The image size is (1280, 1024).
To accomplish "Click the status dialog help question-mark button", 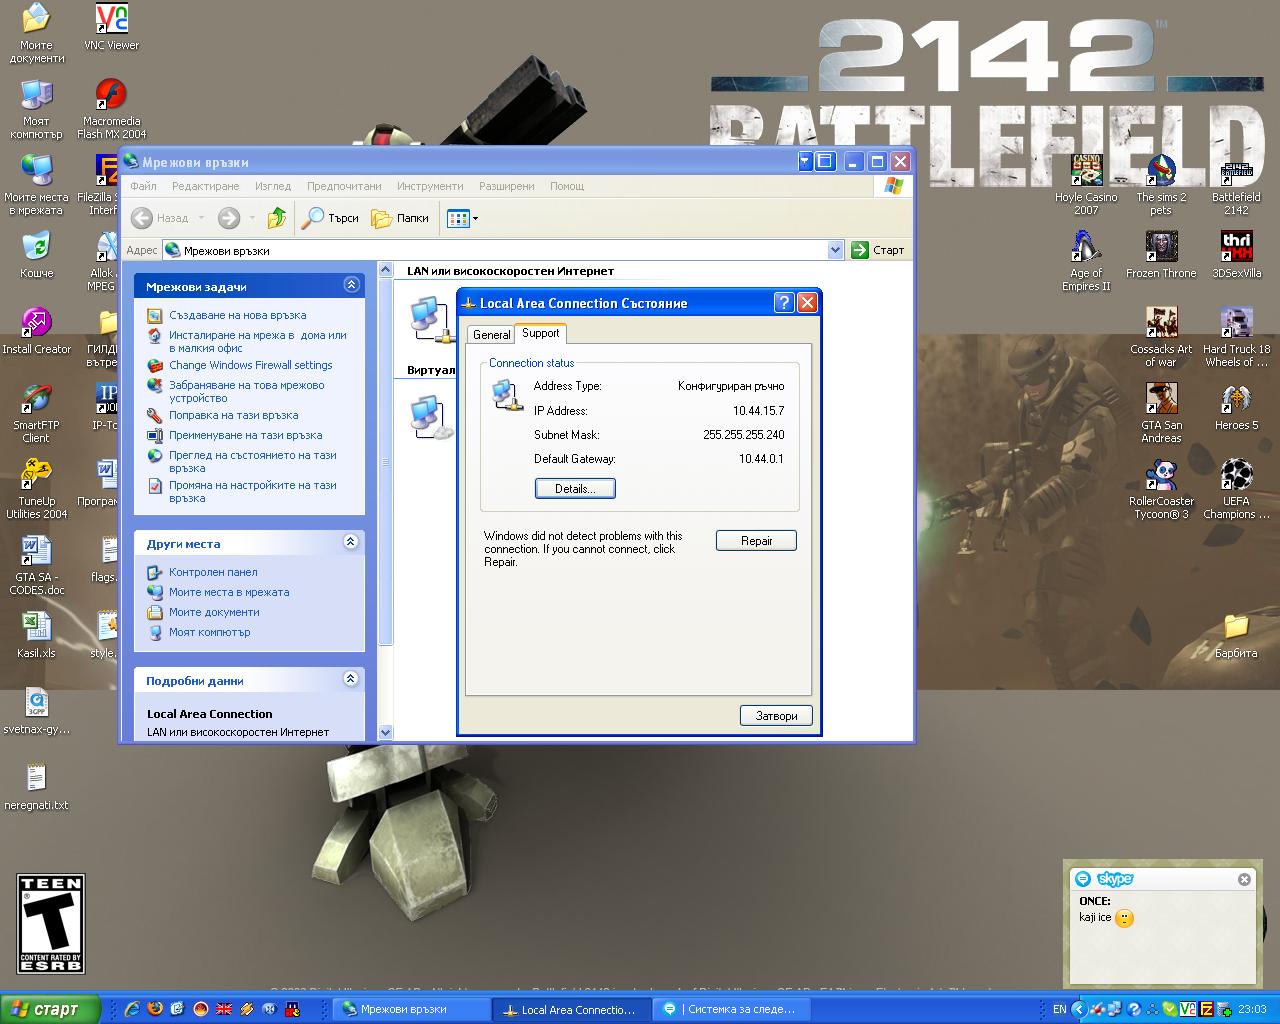I will click(x=784, y=302).
